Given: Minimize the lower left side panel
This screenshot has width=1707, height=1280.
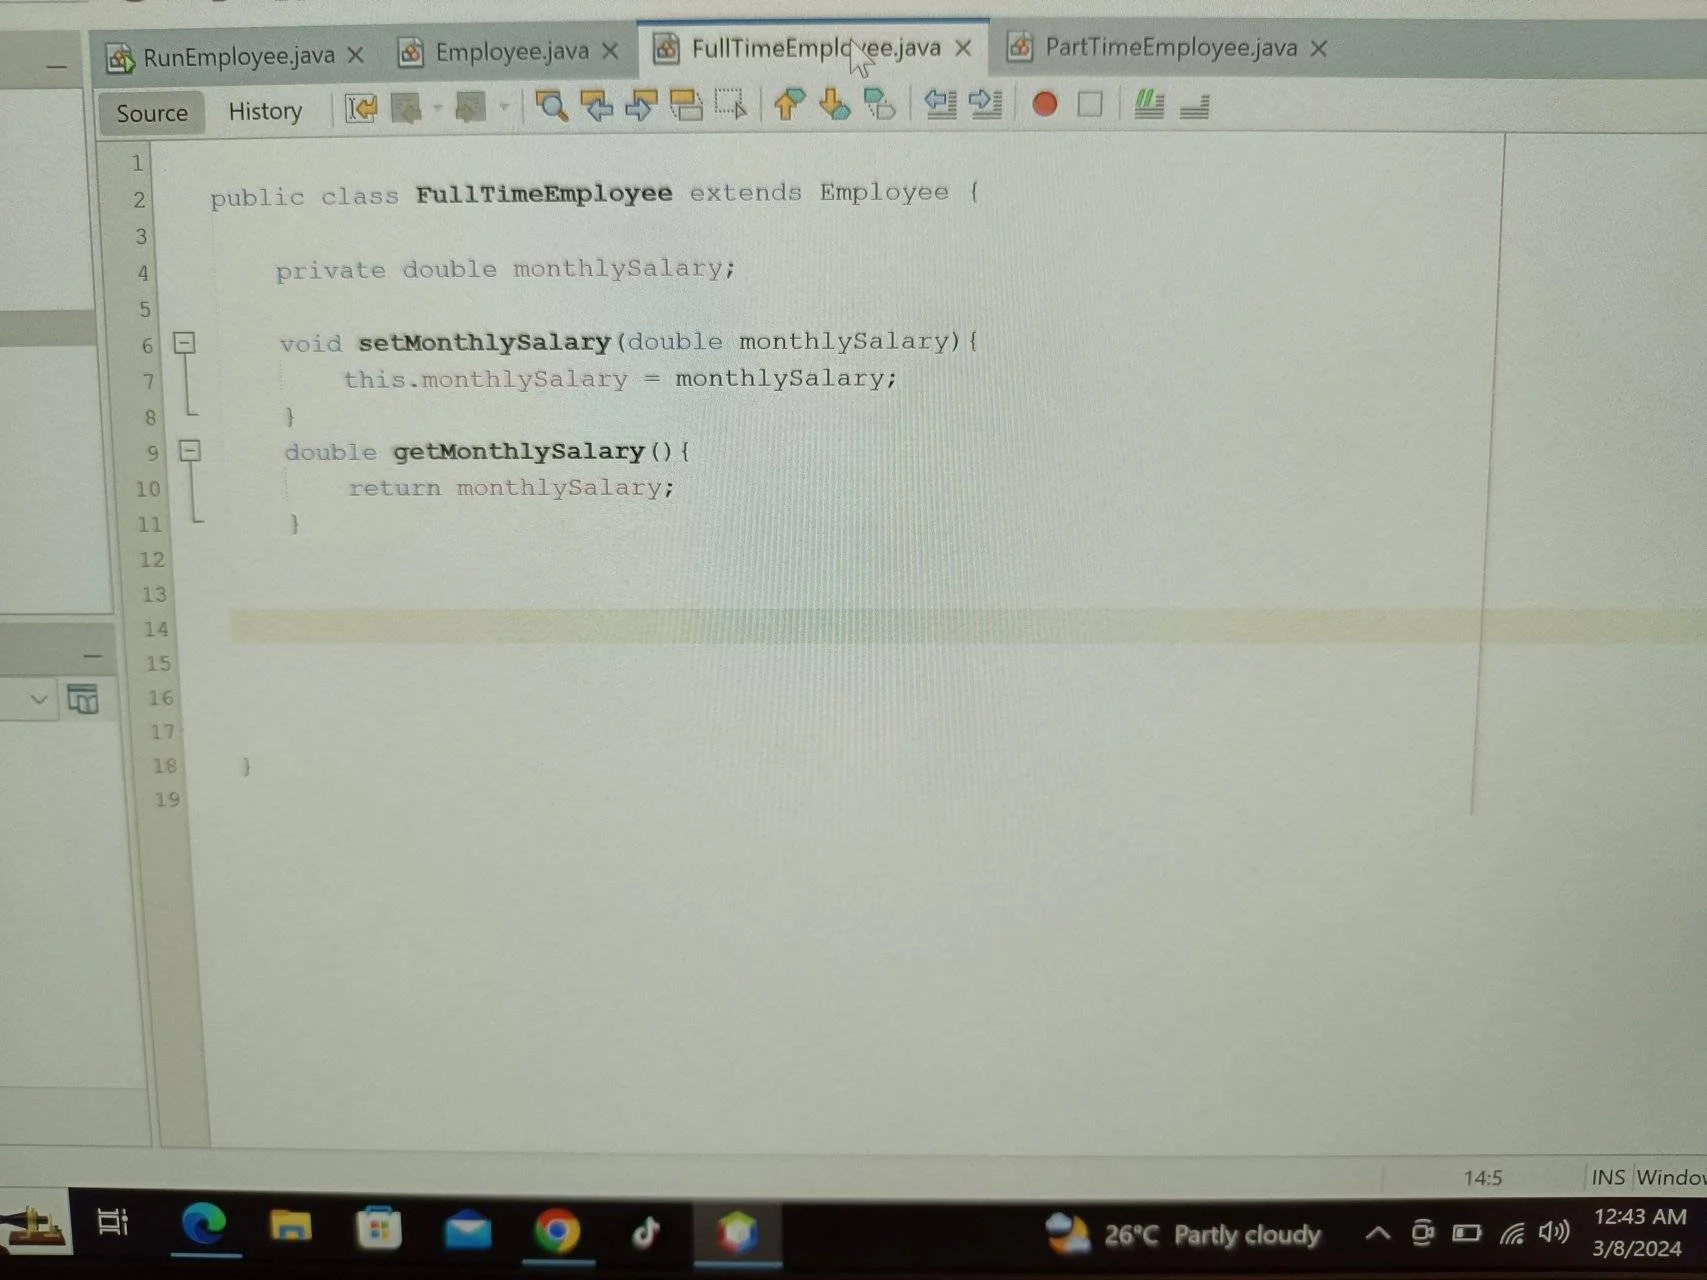Looking at the screenshot, I should coord(93,656).
